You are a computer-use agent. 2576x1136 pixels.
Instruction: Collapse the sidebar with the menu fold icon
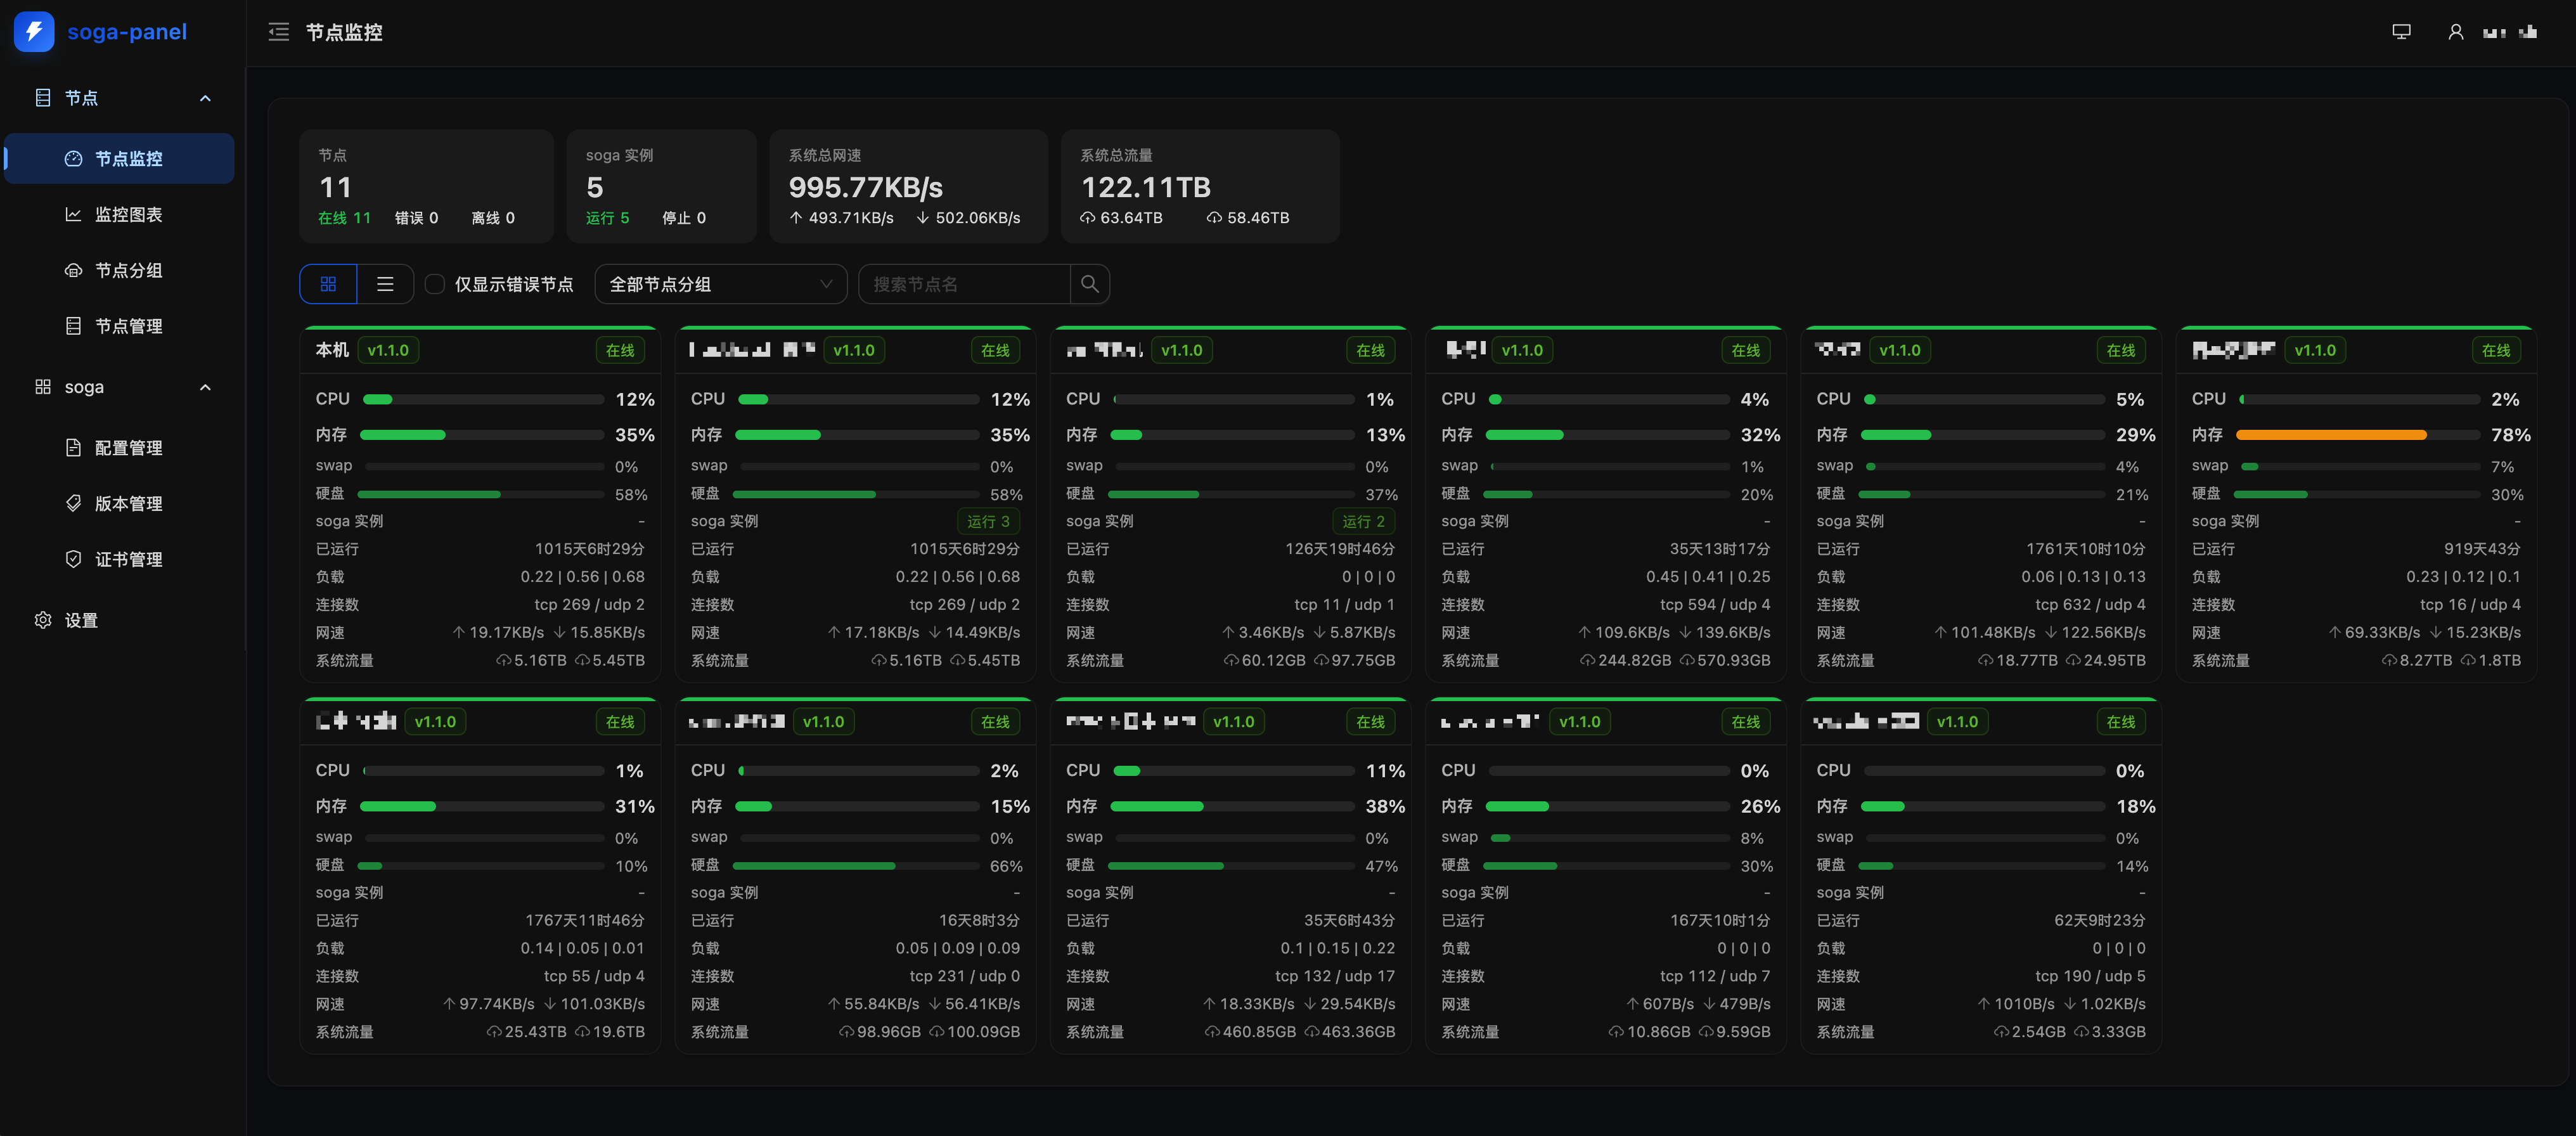click(278, 32)
